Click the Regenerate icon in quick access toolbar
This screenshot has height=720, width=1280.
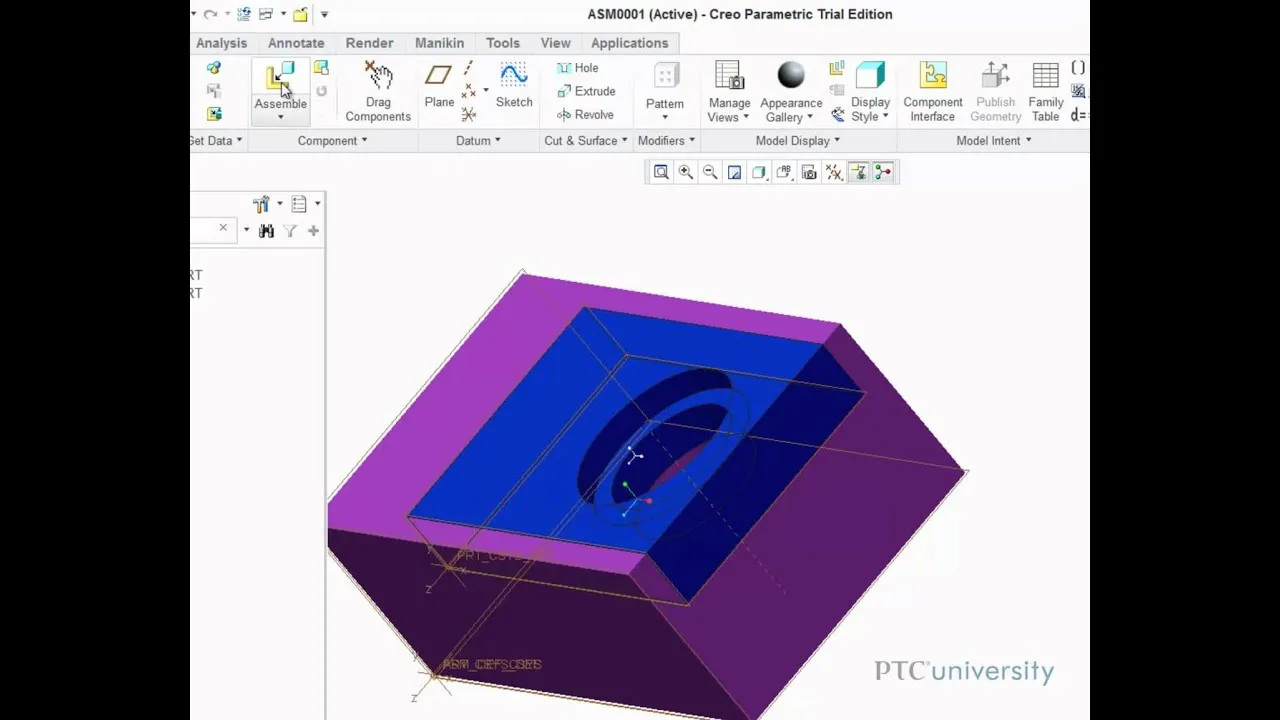[x=243, y=14]
